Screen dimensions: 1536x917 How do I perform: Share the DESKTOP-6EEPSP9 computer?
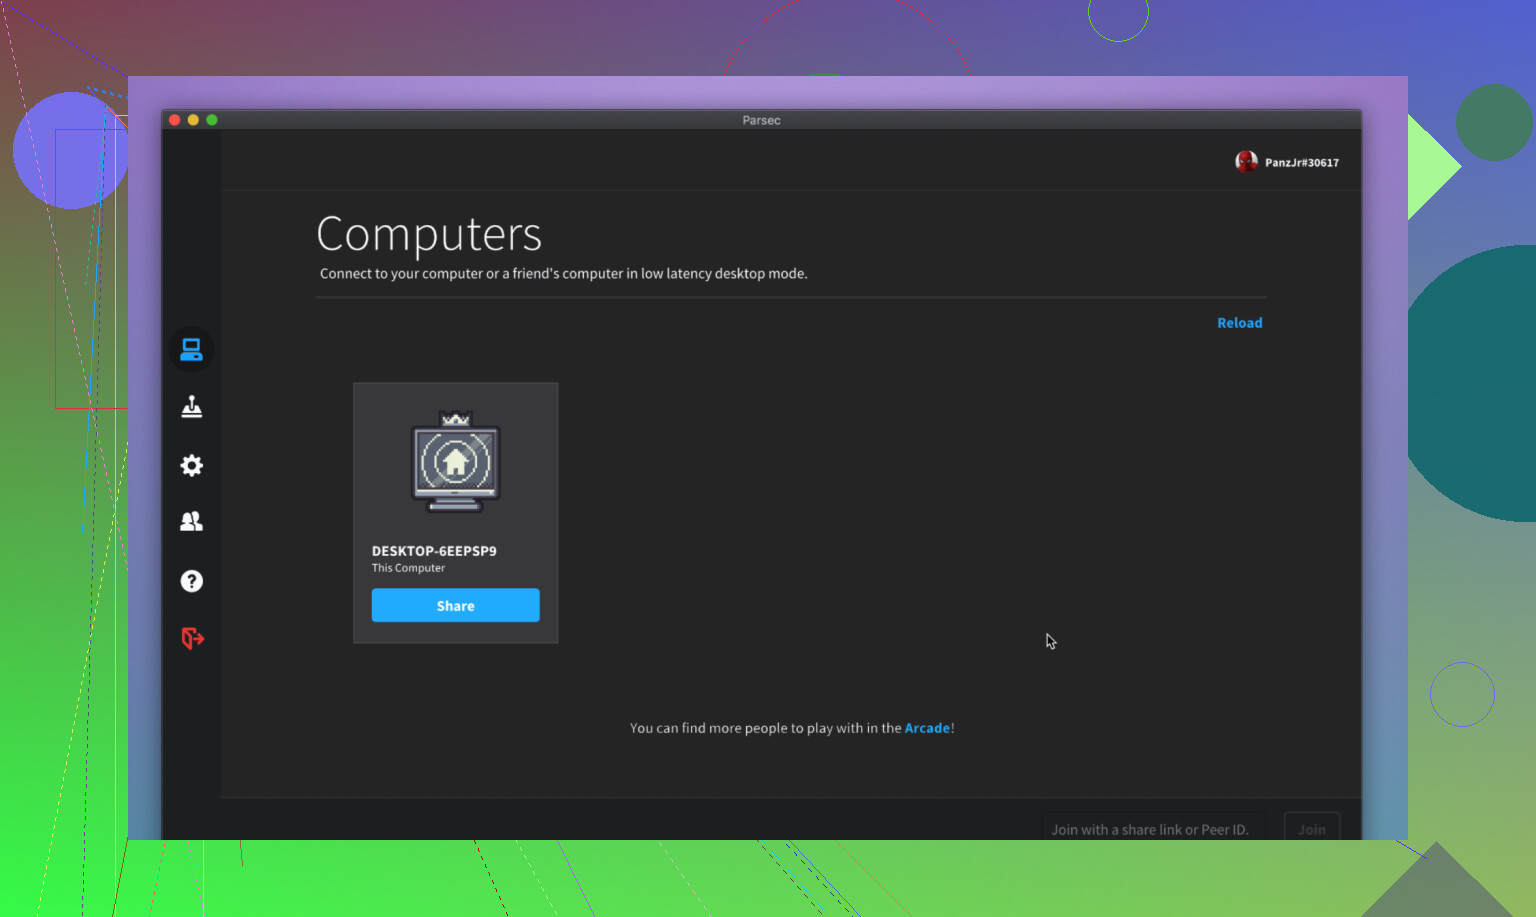click(455, 606)
